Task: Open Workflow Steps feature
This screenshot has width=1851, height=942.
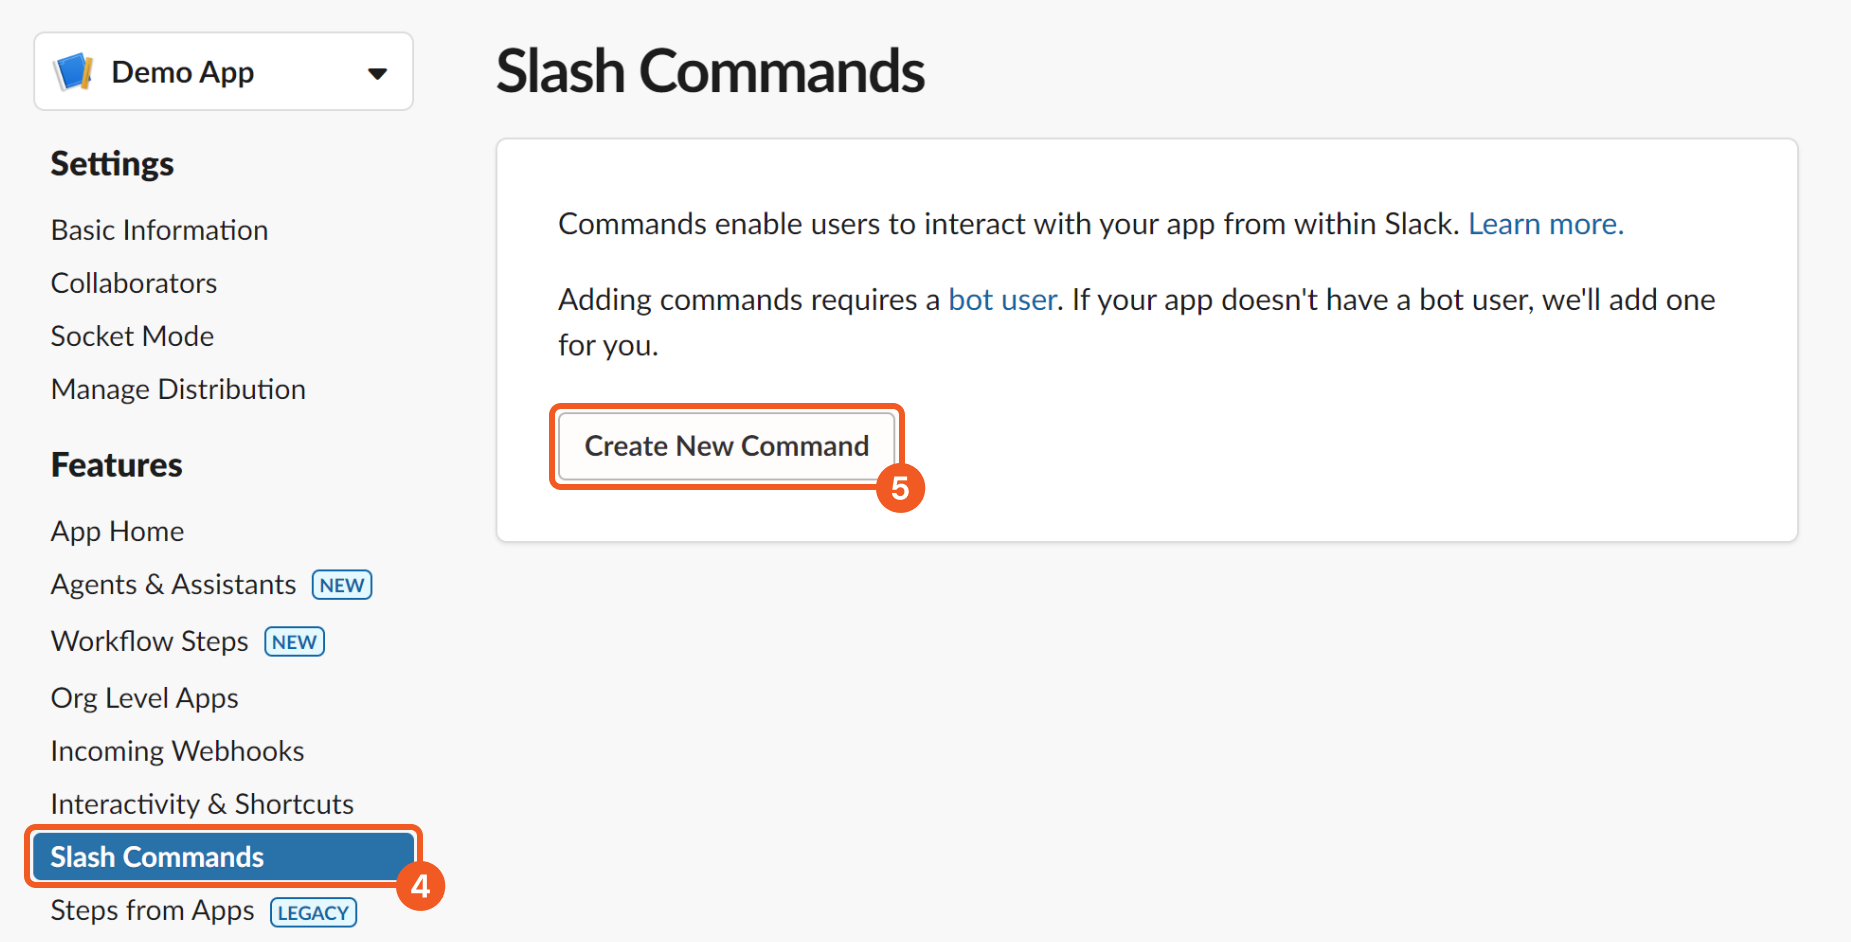Action: pyautogui.click(x=149, y=641)
